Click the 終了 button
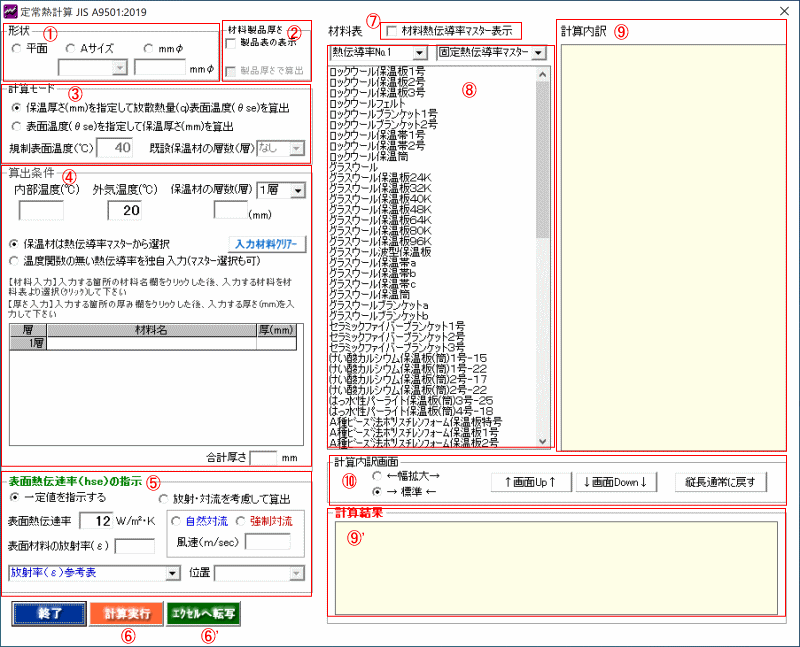This screenshot has height=647, width=800. [46, 613]
